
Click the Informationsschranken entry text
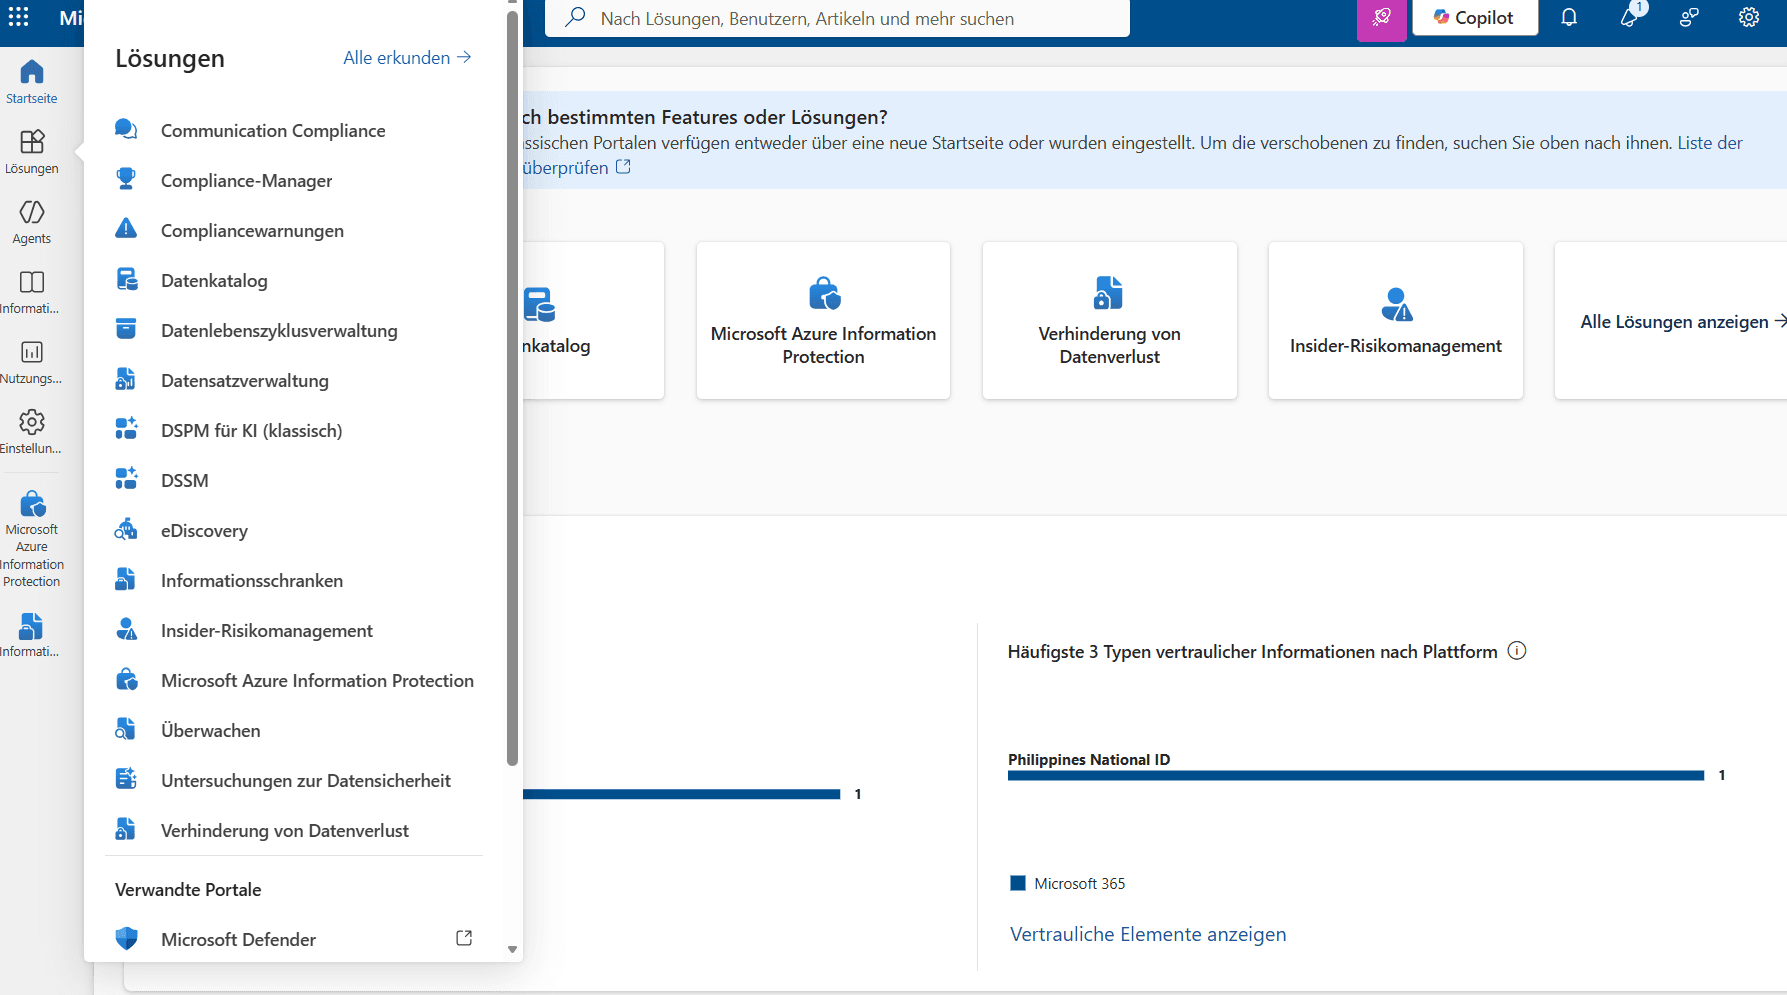[x=252, y=580]
